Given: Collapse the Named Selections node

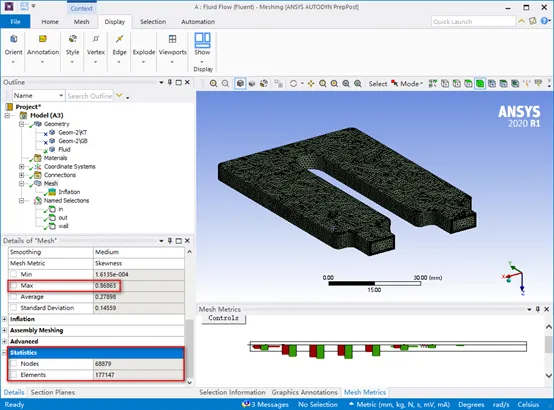Looking at the screenshot, I should click(x=22, y=201).
